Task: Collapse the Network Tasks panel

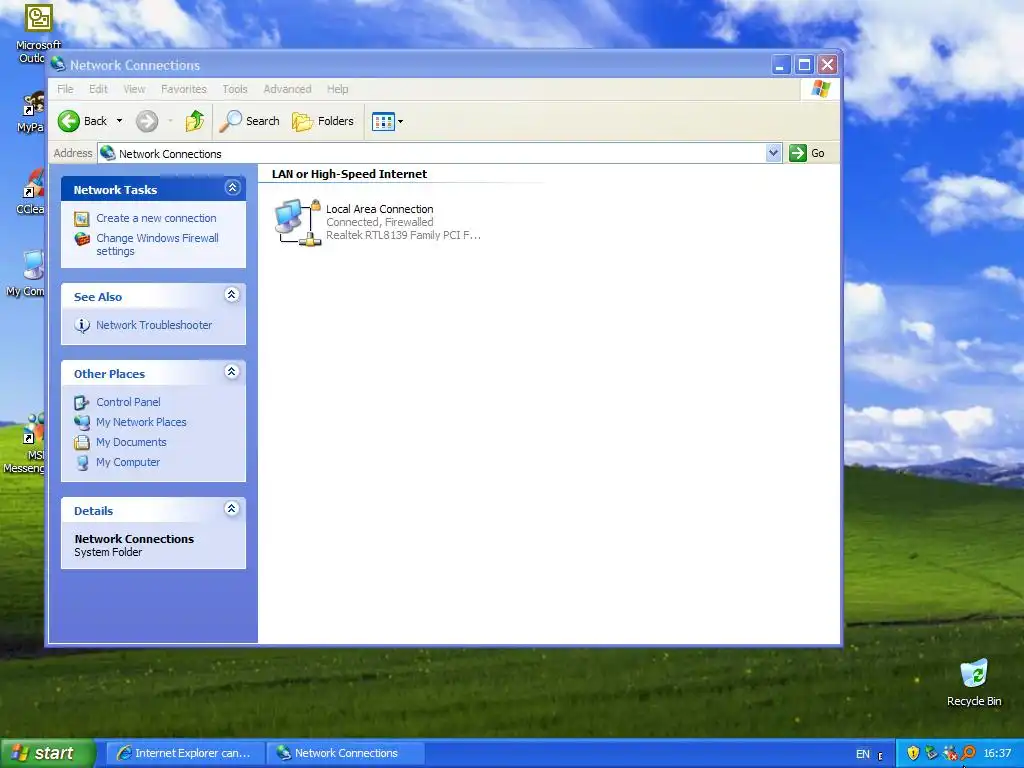Action: pyautogui.click(x=232, y=188)
